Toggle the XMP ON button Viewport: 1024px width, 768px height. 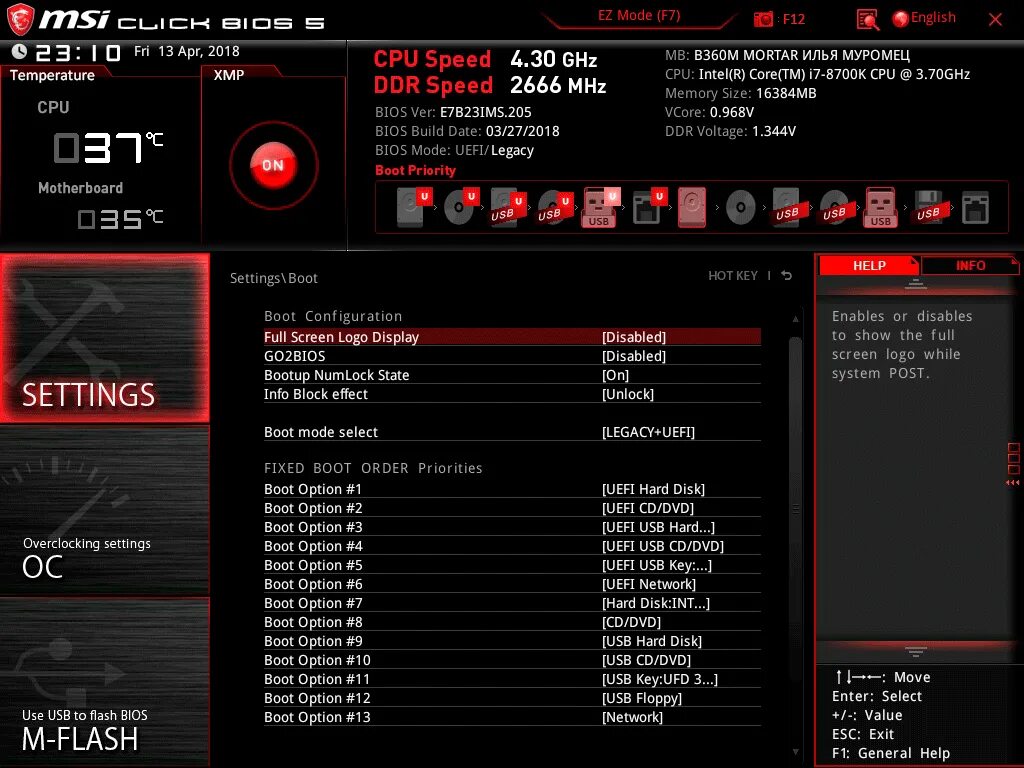coord(273,165)
